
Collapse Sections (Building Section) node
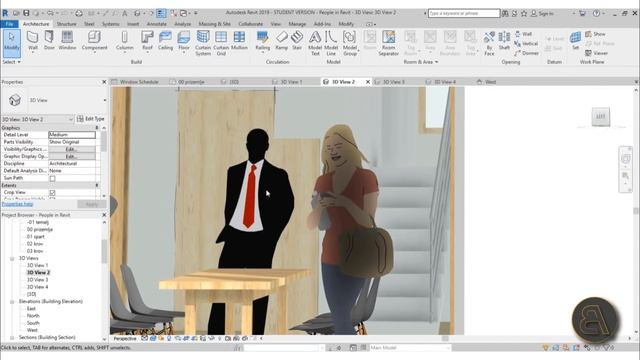[x=12, y=338]
